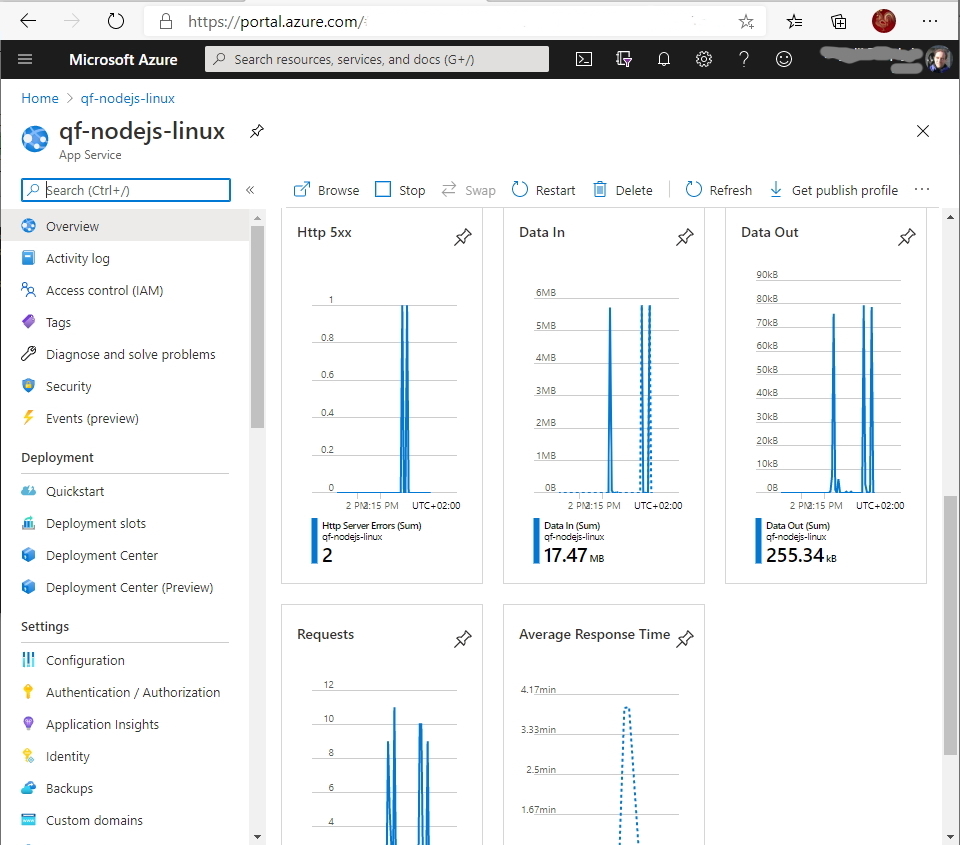Pin the Http 5xx chart to dashboard
This screenshot has height=845, width=960.
(x=462, y=237)
